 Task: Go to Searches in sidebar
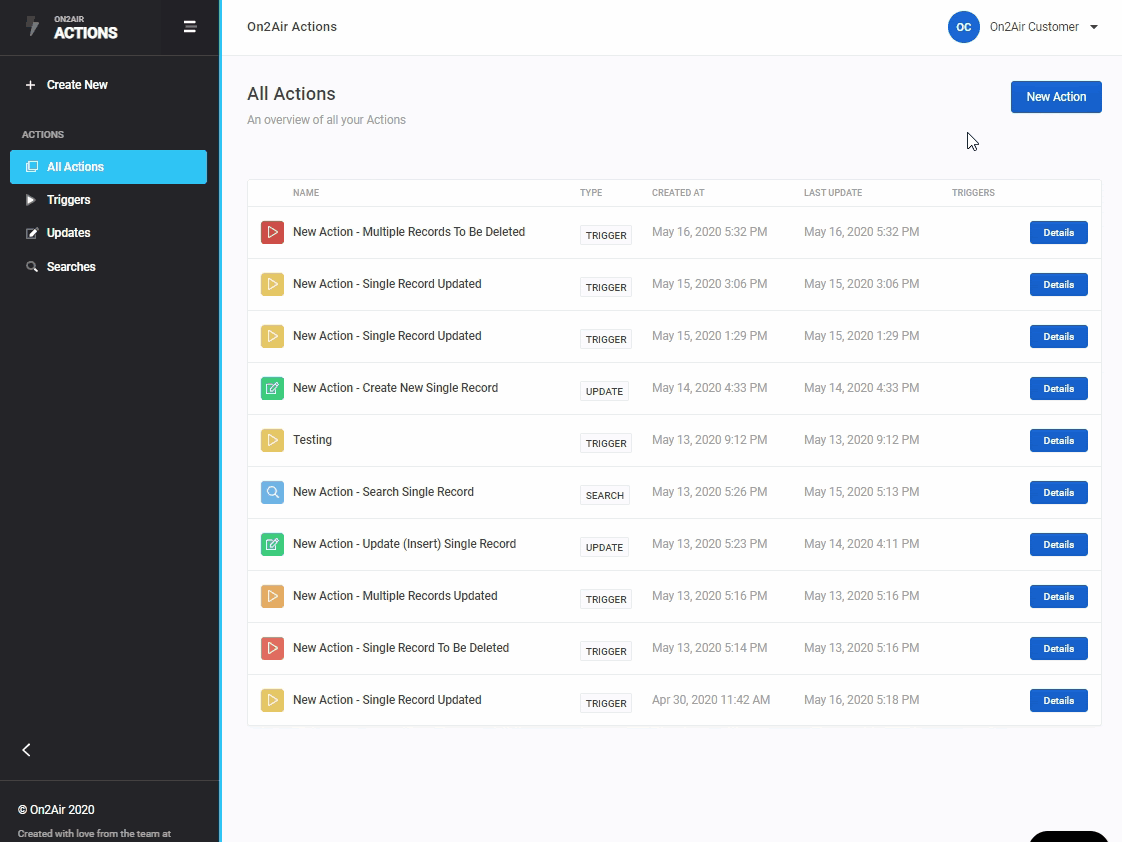[x=70, y=267]
